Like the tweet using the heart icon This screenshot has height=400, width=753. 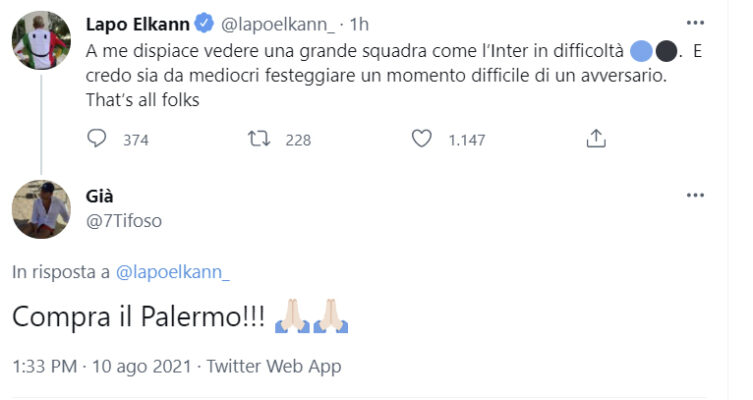422,140
